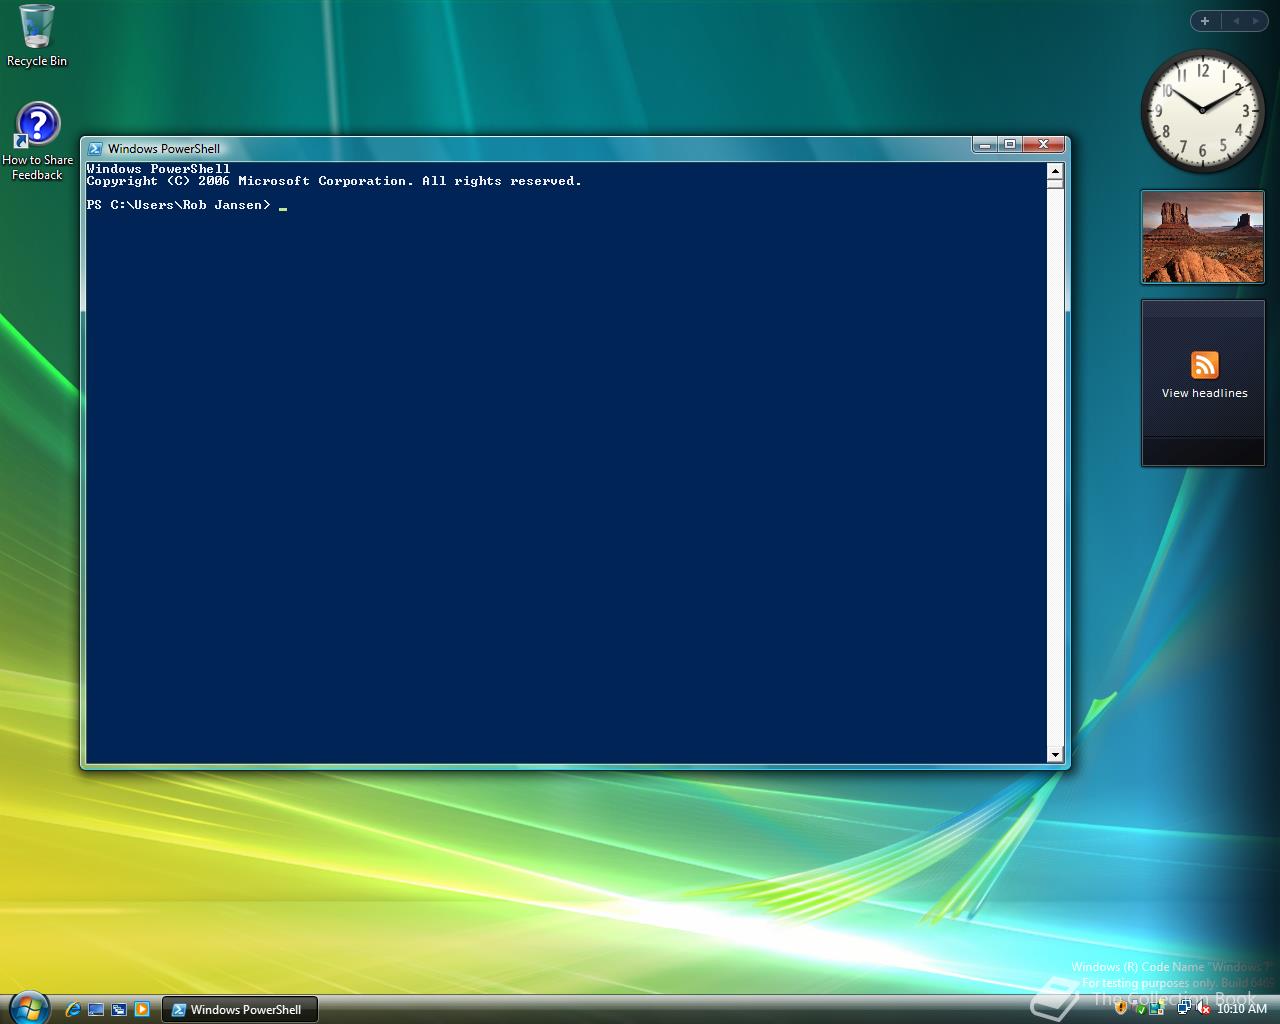This screenshot has height=1024, width=1280.
Task: Click the sidebar Add Gadgets plus button
Action: 1205,21
